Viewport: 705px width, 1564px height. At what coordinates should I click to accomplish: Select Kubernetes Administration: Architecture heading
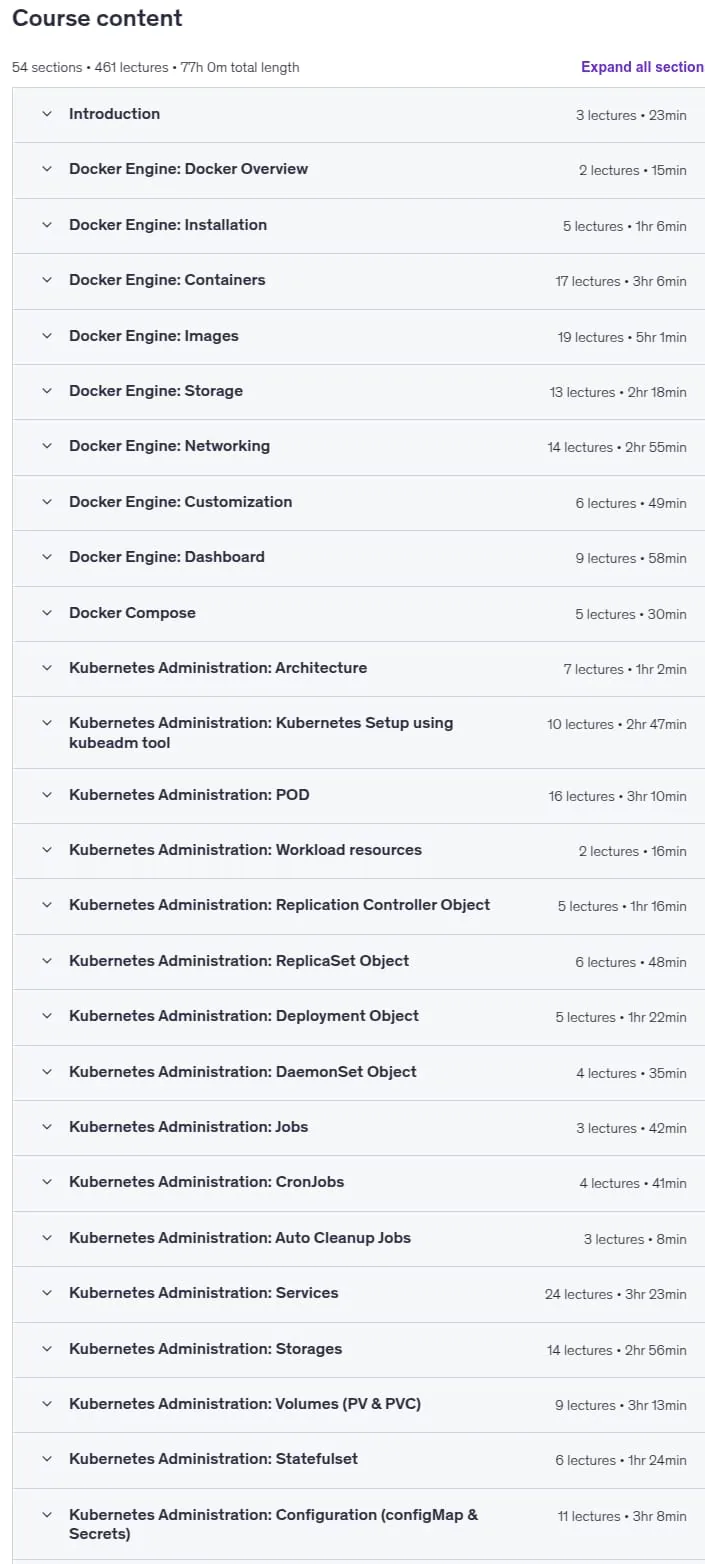coord(218,668)
